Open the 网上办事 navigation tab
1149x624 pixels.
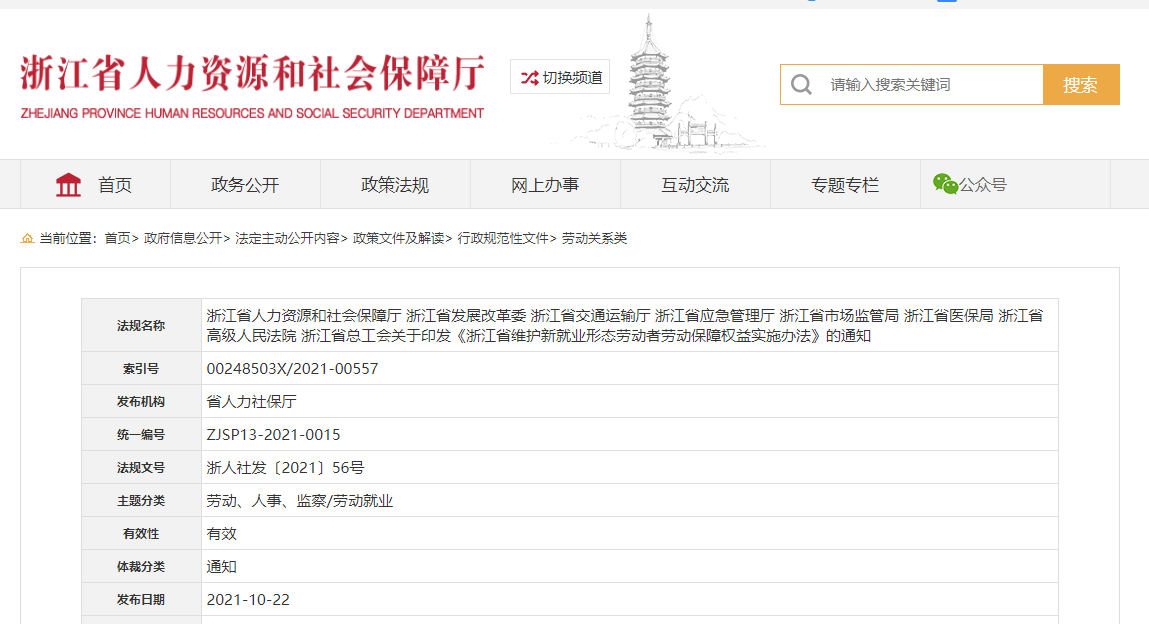[545, 185]
